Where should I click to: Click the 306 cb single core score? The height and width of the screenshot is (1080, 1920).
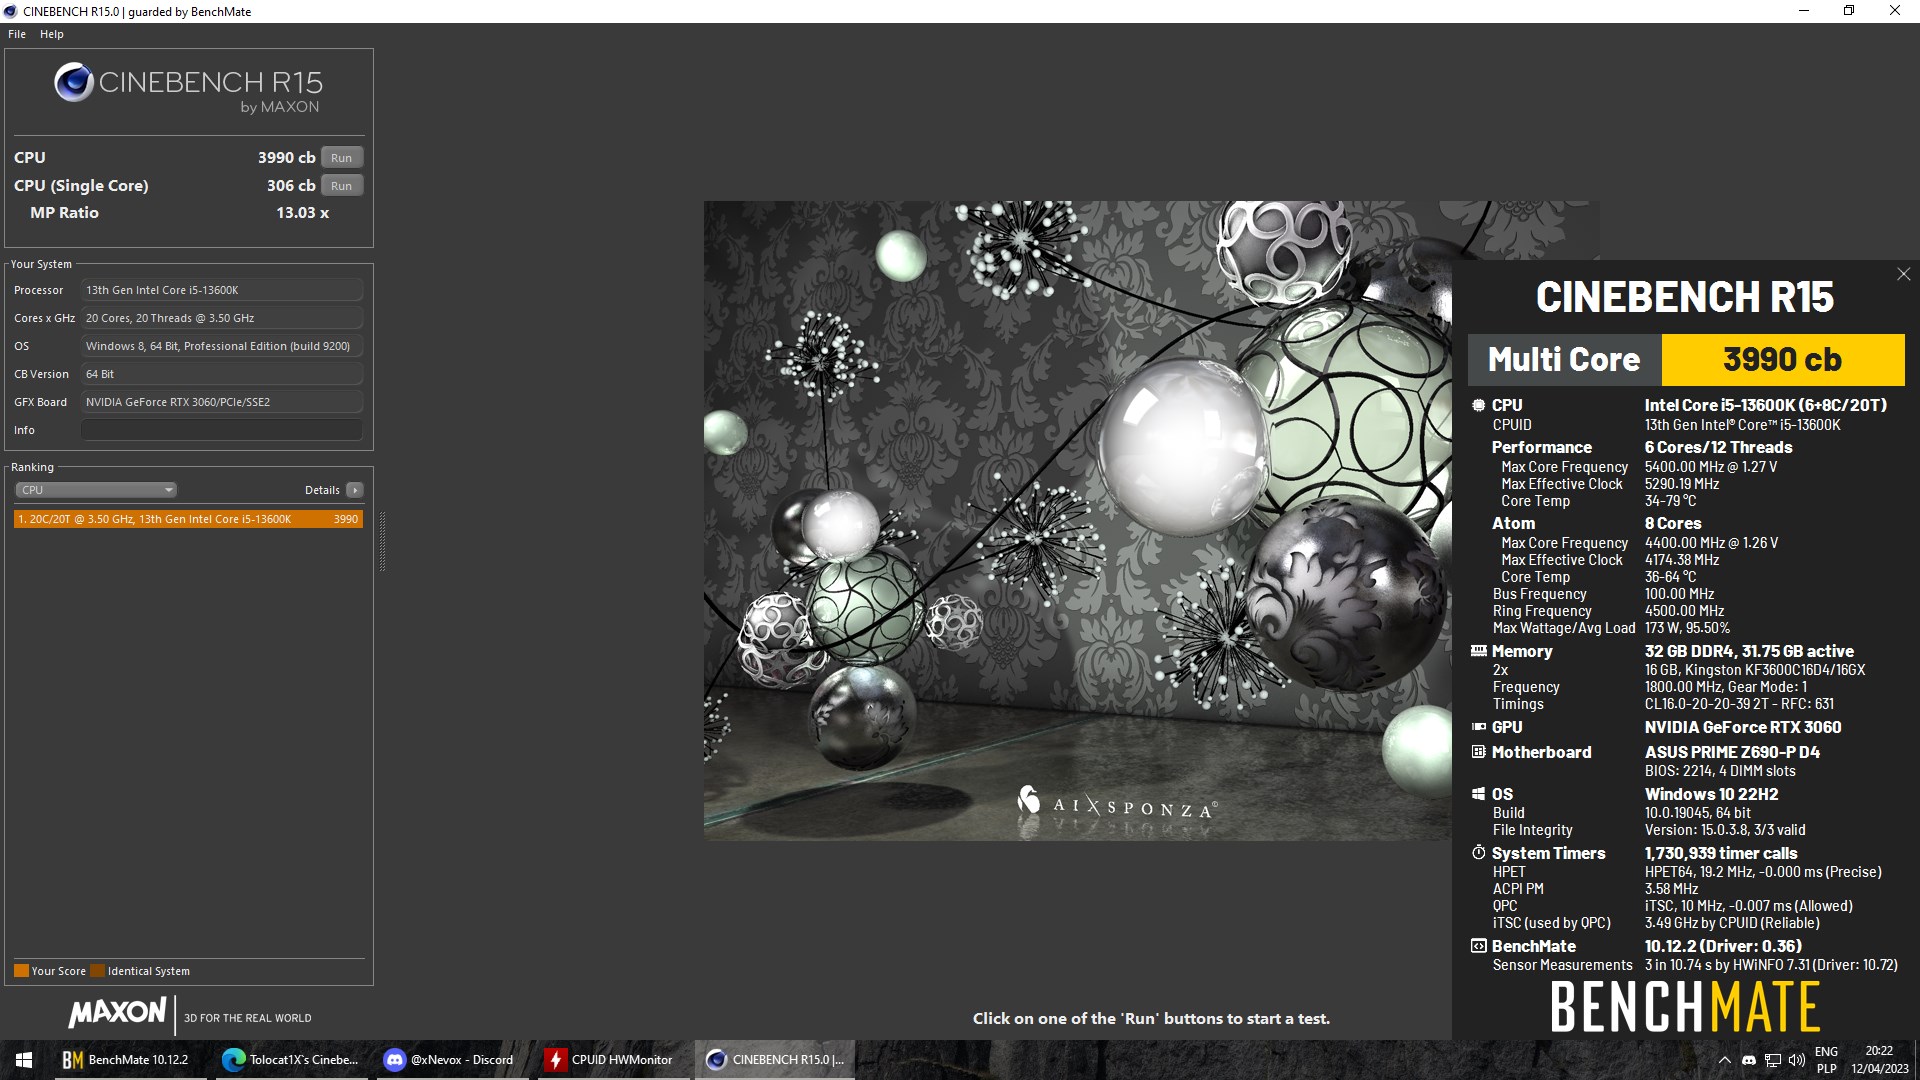point(291,186)
